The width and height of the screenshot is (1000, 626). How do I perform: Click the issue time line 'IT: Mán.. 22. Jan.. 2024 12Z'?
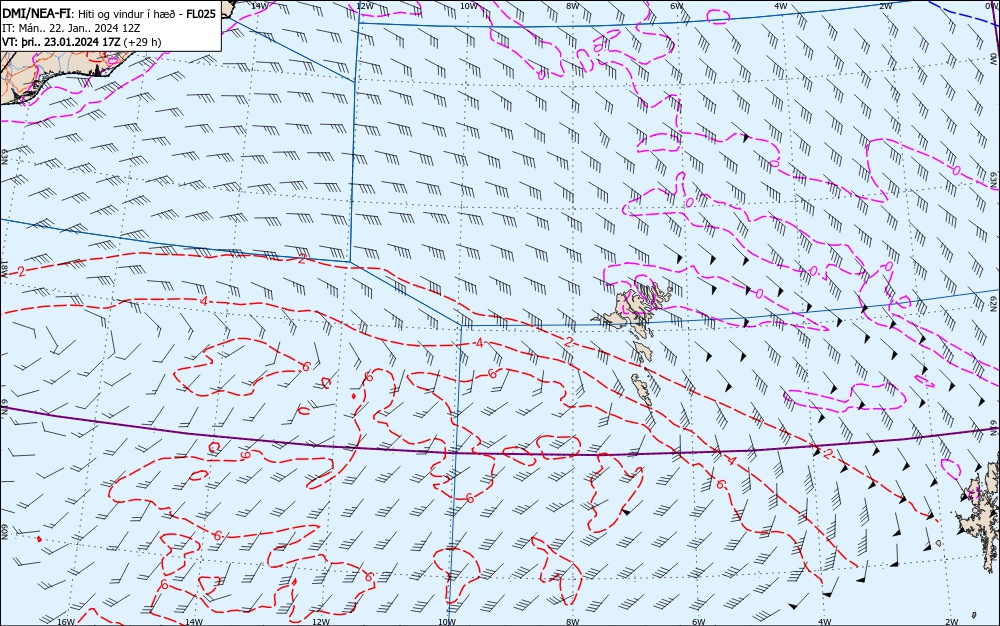[71, 28]
